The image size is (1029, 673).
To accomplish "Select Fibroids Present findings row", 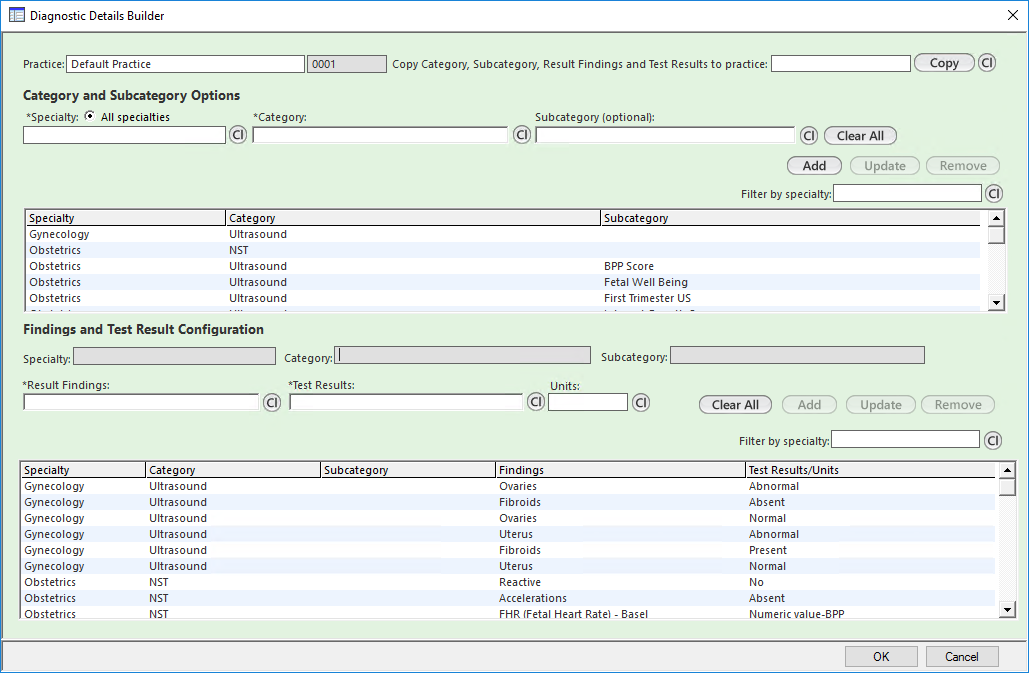I will pyautogui.click(x=508, y=550).
